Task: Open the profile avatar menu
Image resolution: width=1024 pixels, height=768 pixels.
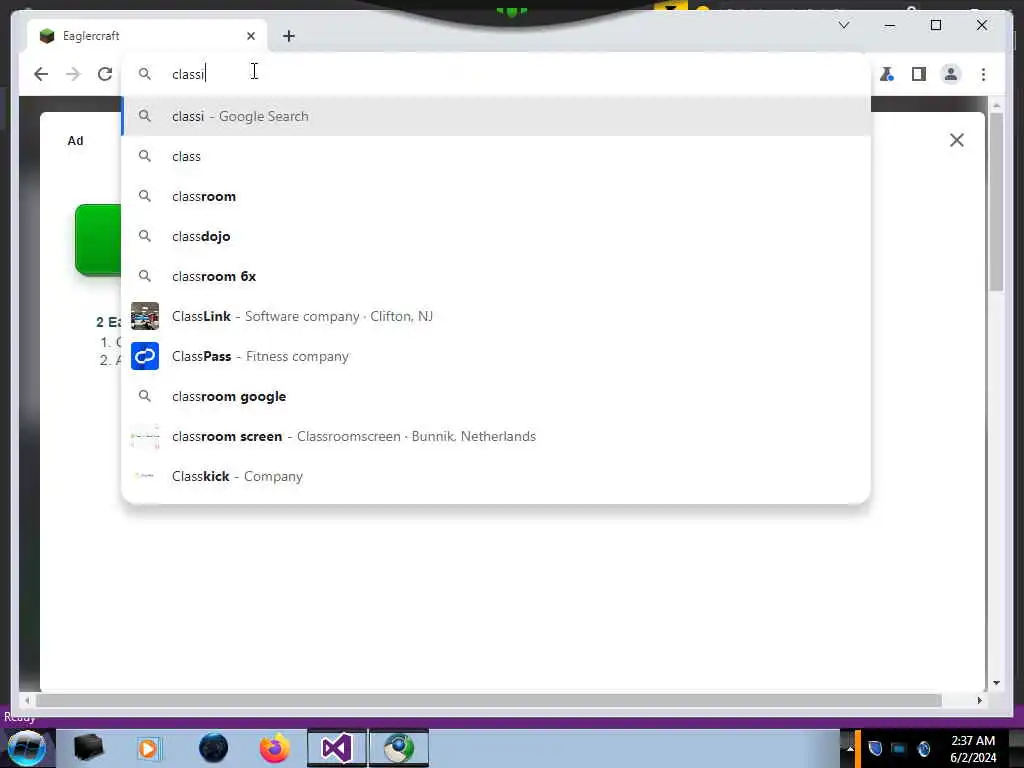Action: [951, 74]
